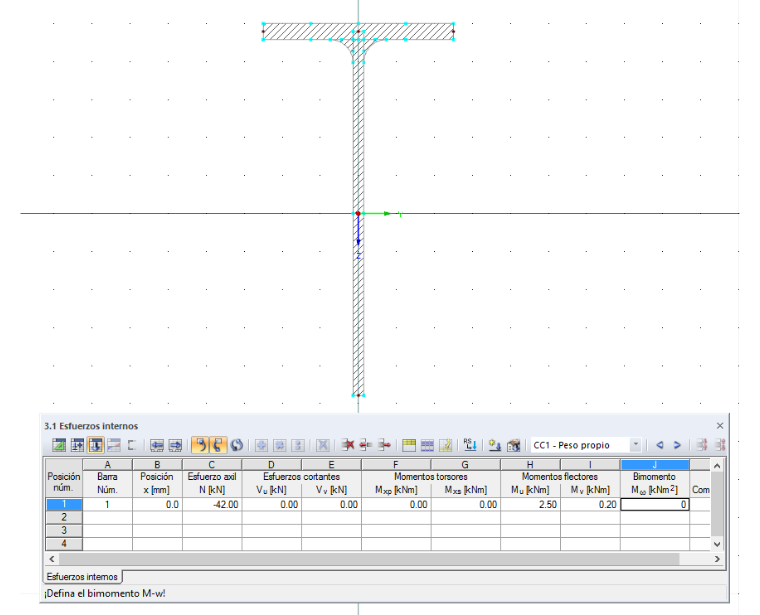Viewport: 760px width, 615px height.
Task: Click column header H
Action: coord(530,465)
